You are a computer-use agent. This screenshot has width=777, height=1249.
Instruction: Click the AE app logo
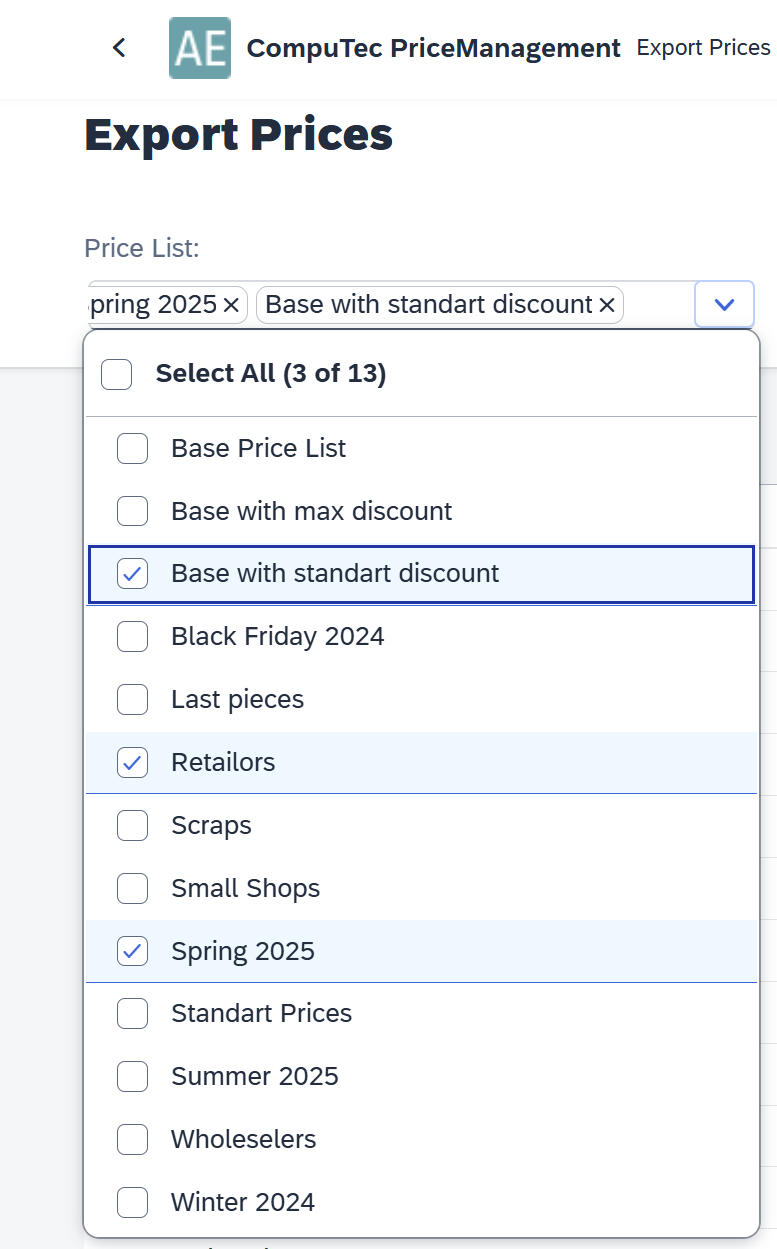tap(200, 47)
